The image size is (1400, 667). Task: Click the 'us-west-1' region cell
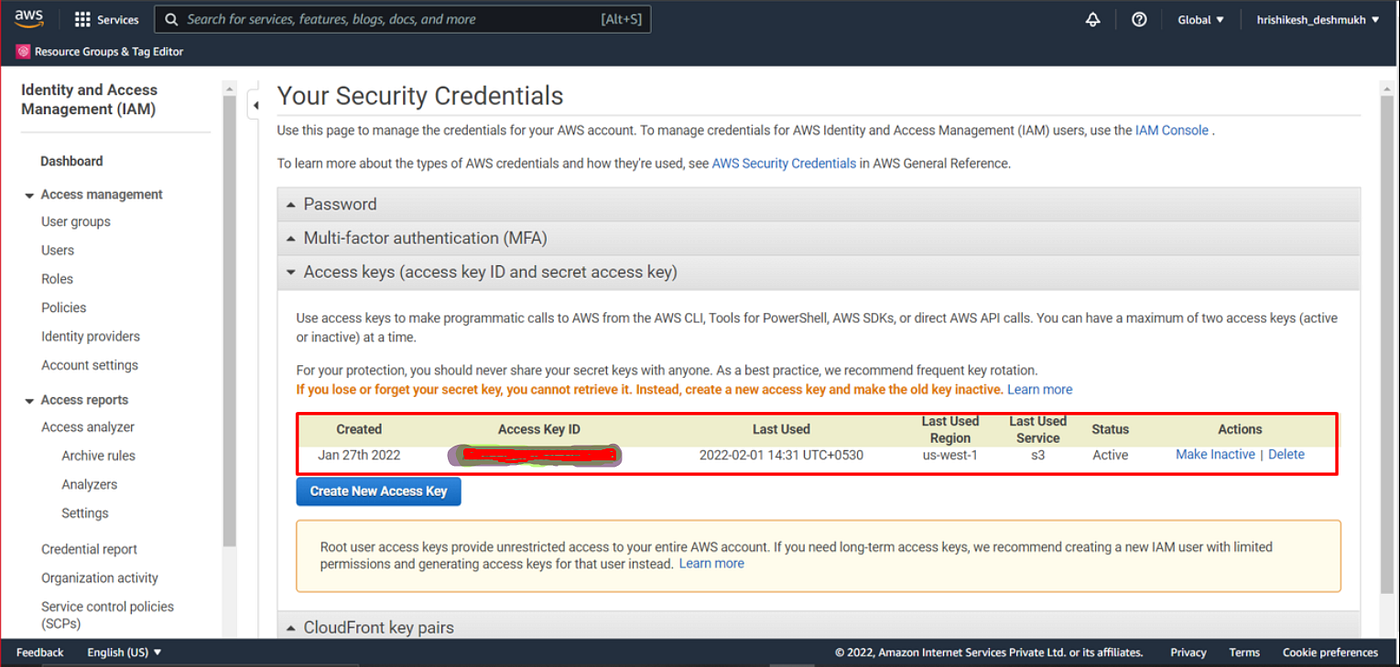(x=950, y=454)
